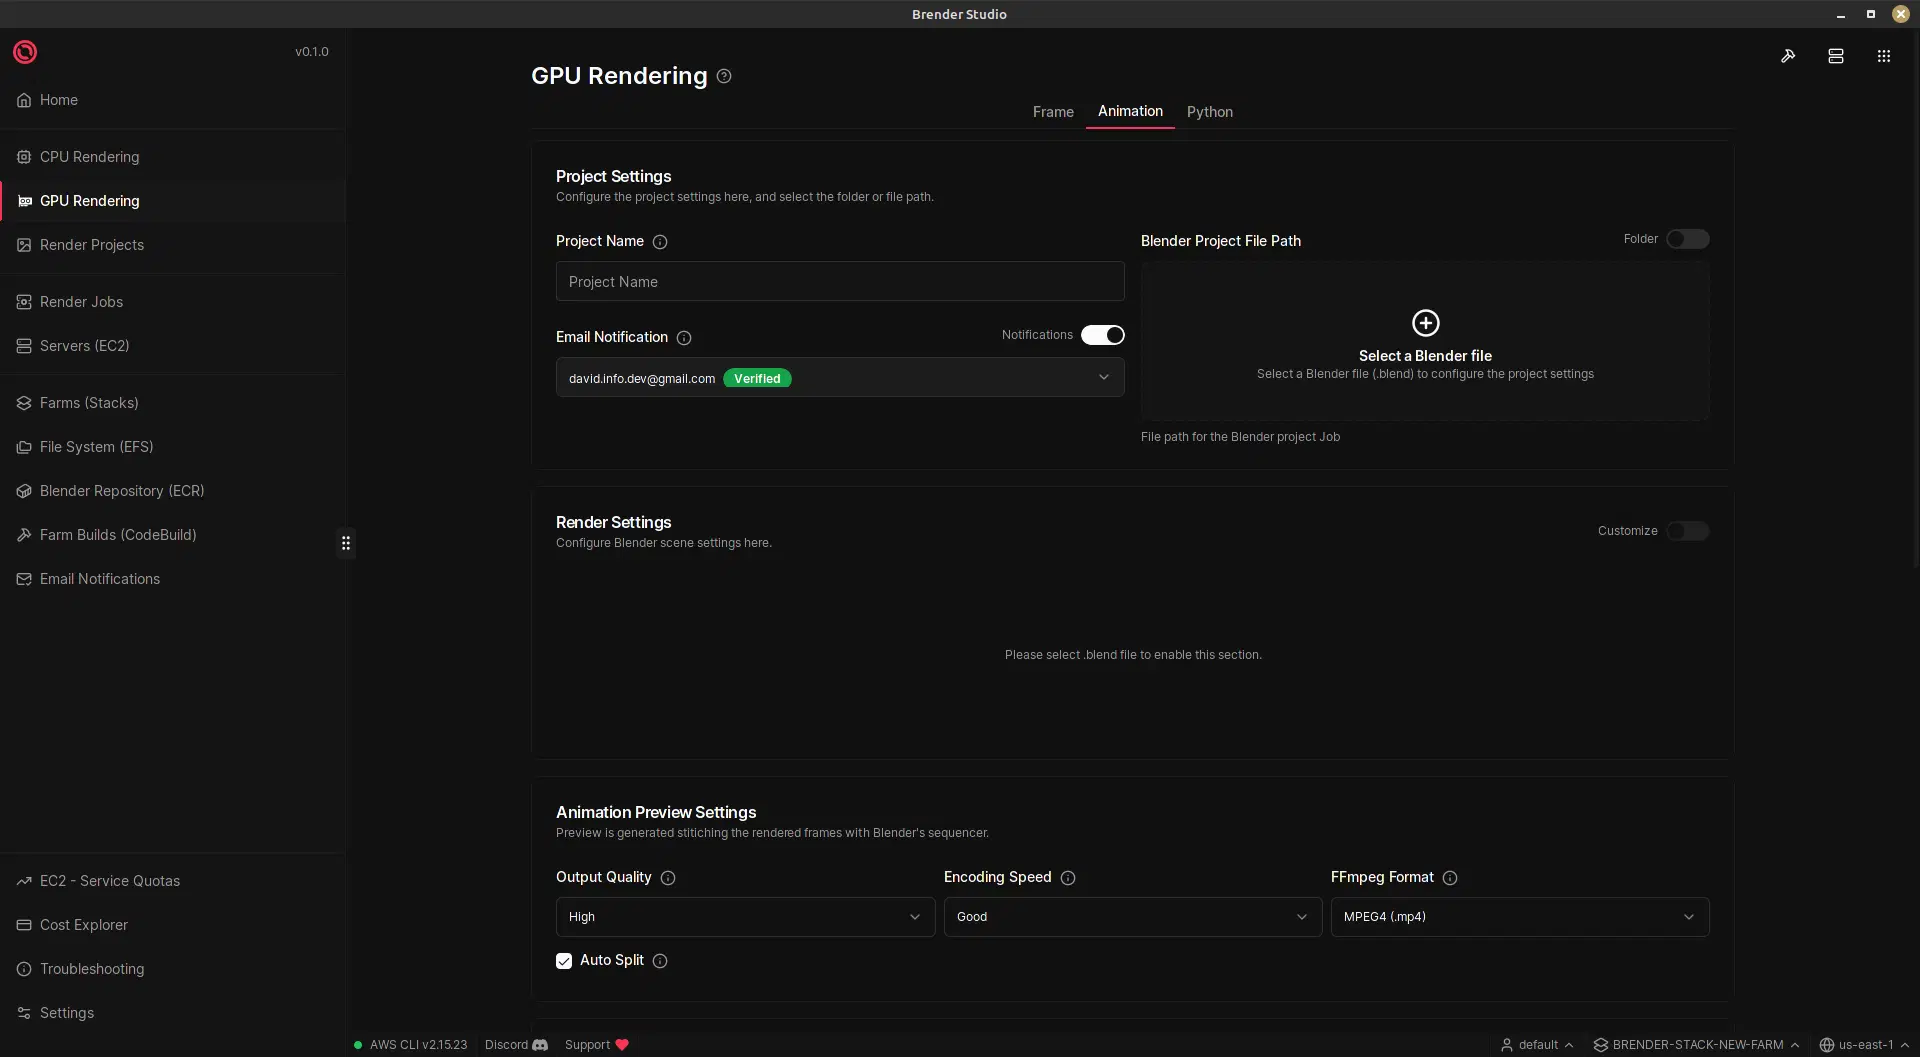This screenshot has height=1057, width=1920.
Task: Enable the Customize render settings toggle
Action: click(x=1688, y=531)
